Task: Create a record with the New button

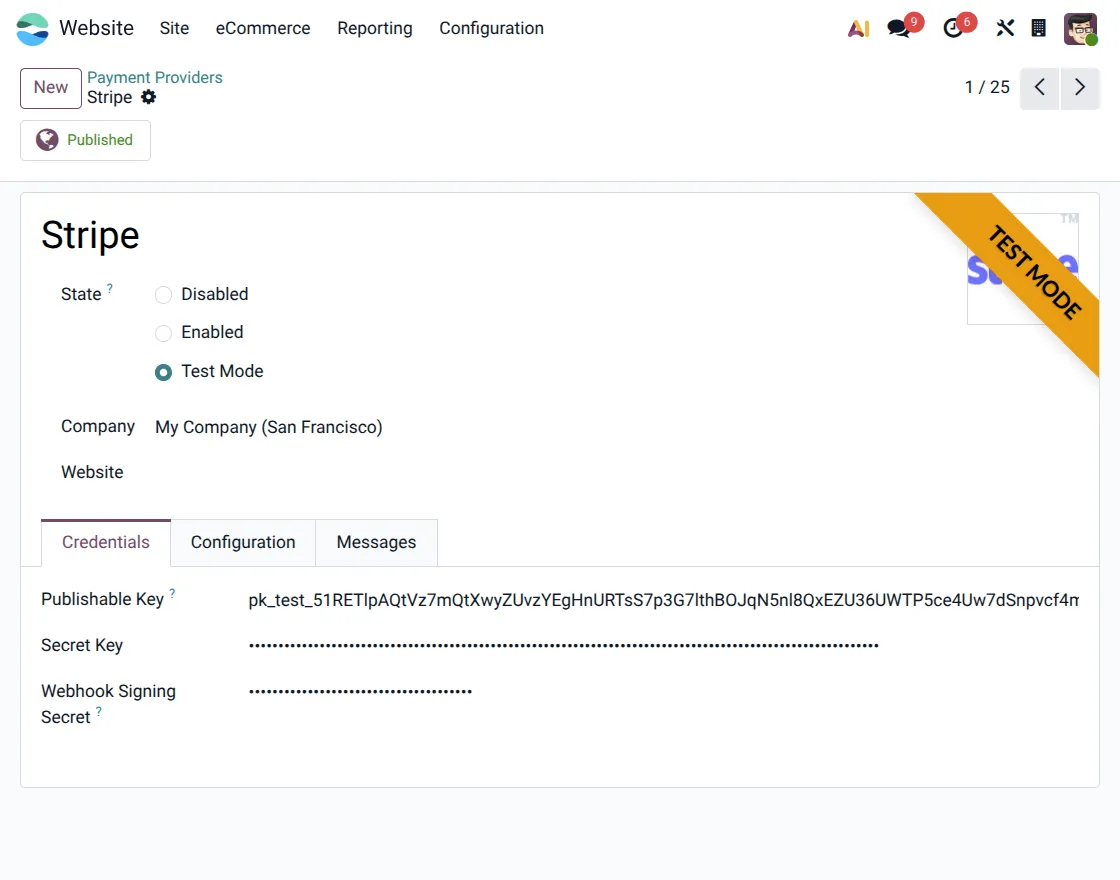Action: pos(50,88)
